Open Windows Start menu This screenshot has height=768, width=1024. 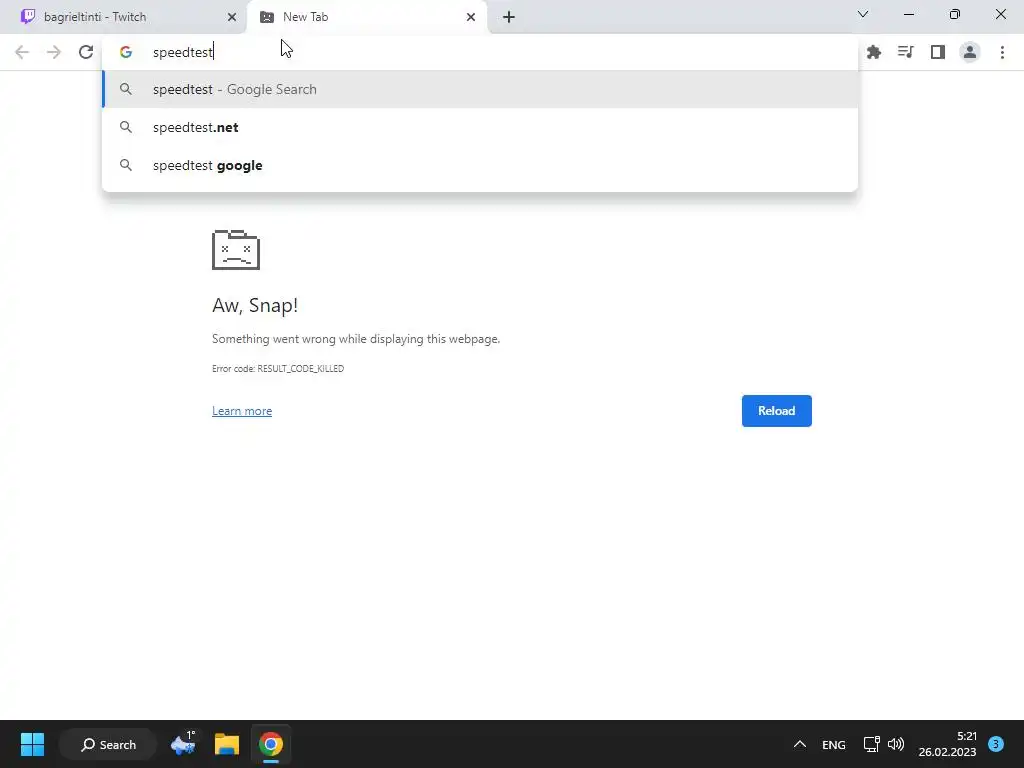[32, 744]
